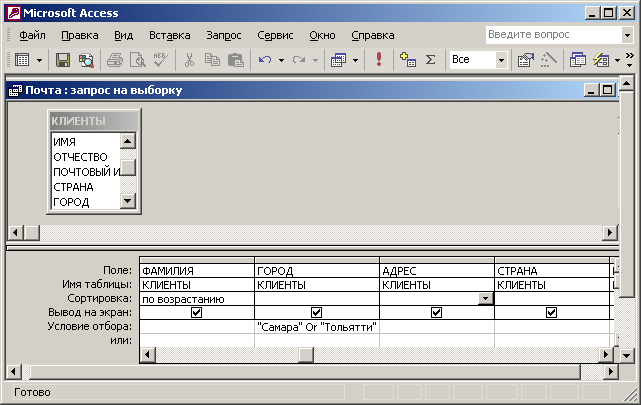Open the Сервис menu
The height and width of the screenshot is (405, 641).
point(275,36)
